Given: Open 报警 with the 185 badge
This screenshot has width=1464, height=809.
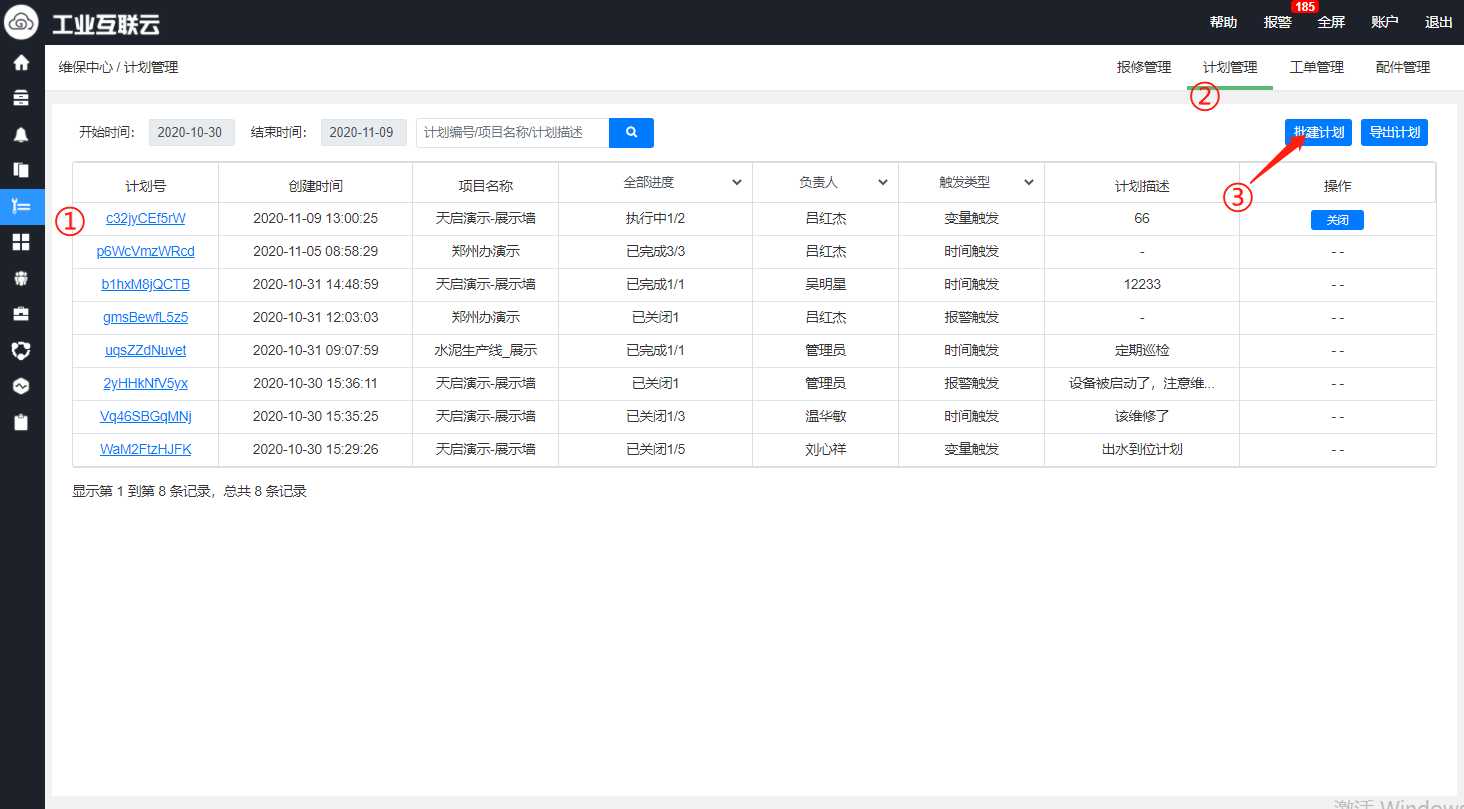Looking at the screenshot, I should (x=1278, y=23).
